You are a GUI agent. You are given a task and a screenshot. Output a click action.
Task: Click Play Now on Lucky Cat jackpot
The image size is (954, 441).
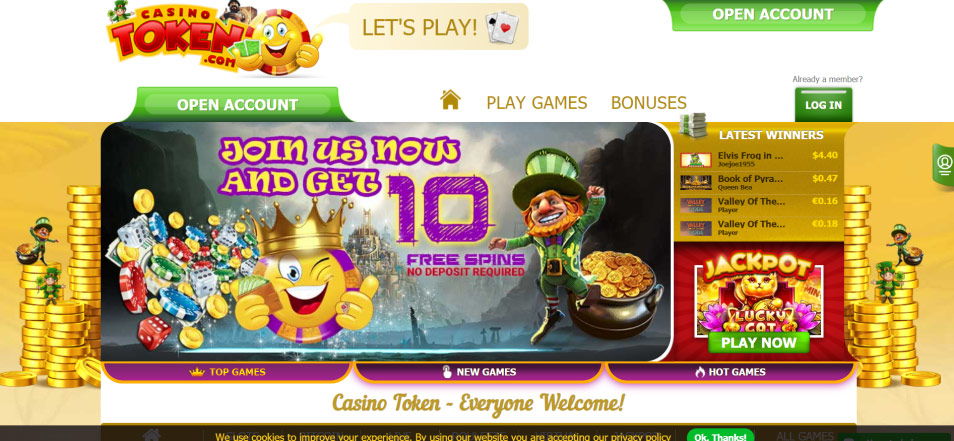click(759, 342)
